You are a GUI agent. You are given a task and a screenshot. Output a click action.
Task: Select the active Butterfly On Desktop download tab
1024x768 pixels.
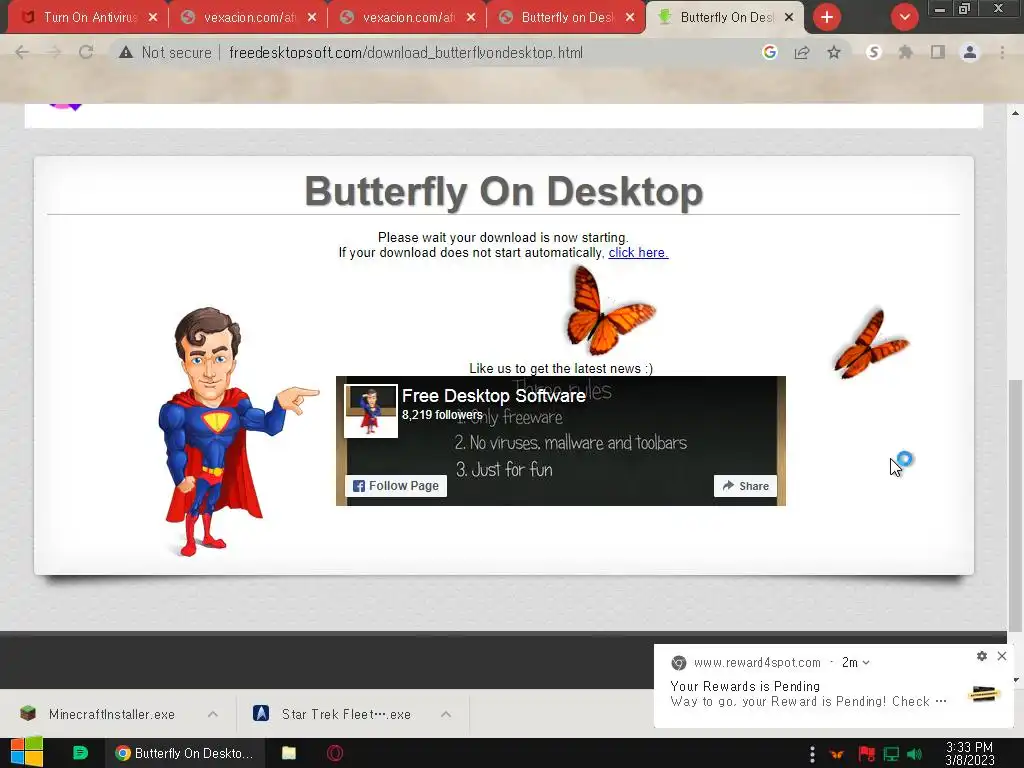tap(725, 17)
